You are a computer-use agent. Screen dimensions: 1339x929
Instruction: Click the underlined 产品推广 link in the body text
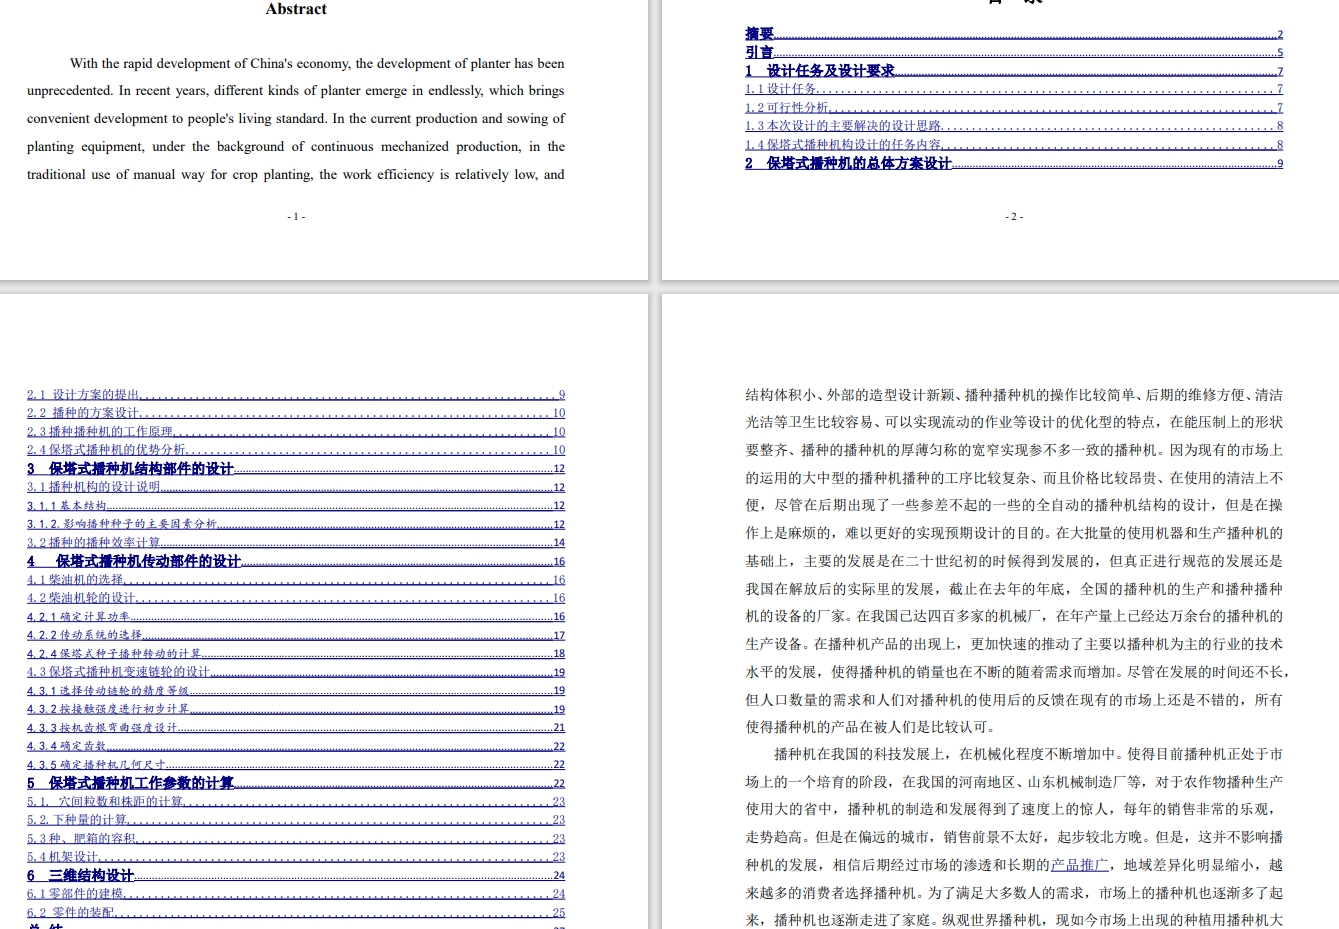(x=1079, y=865)
